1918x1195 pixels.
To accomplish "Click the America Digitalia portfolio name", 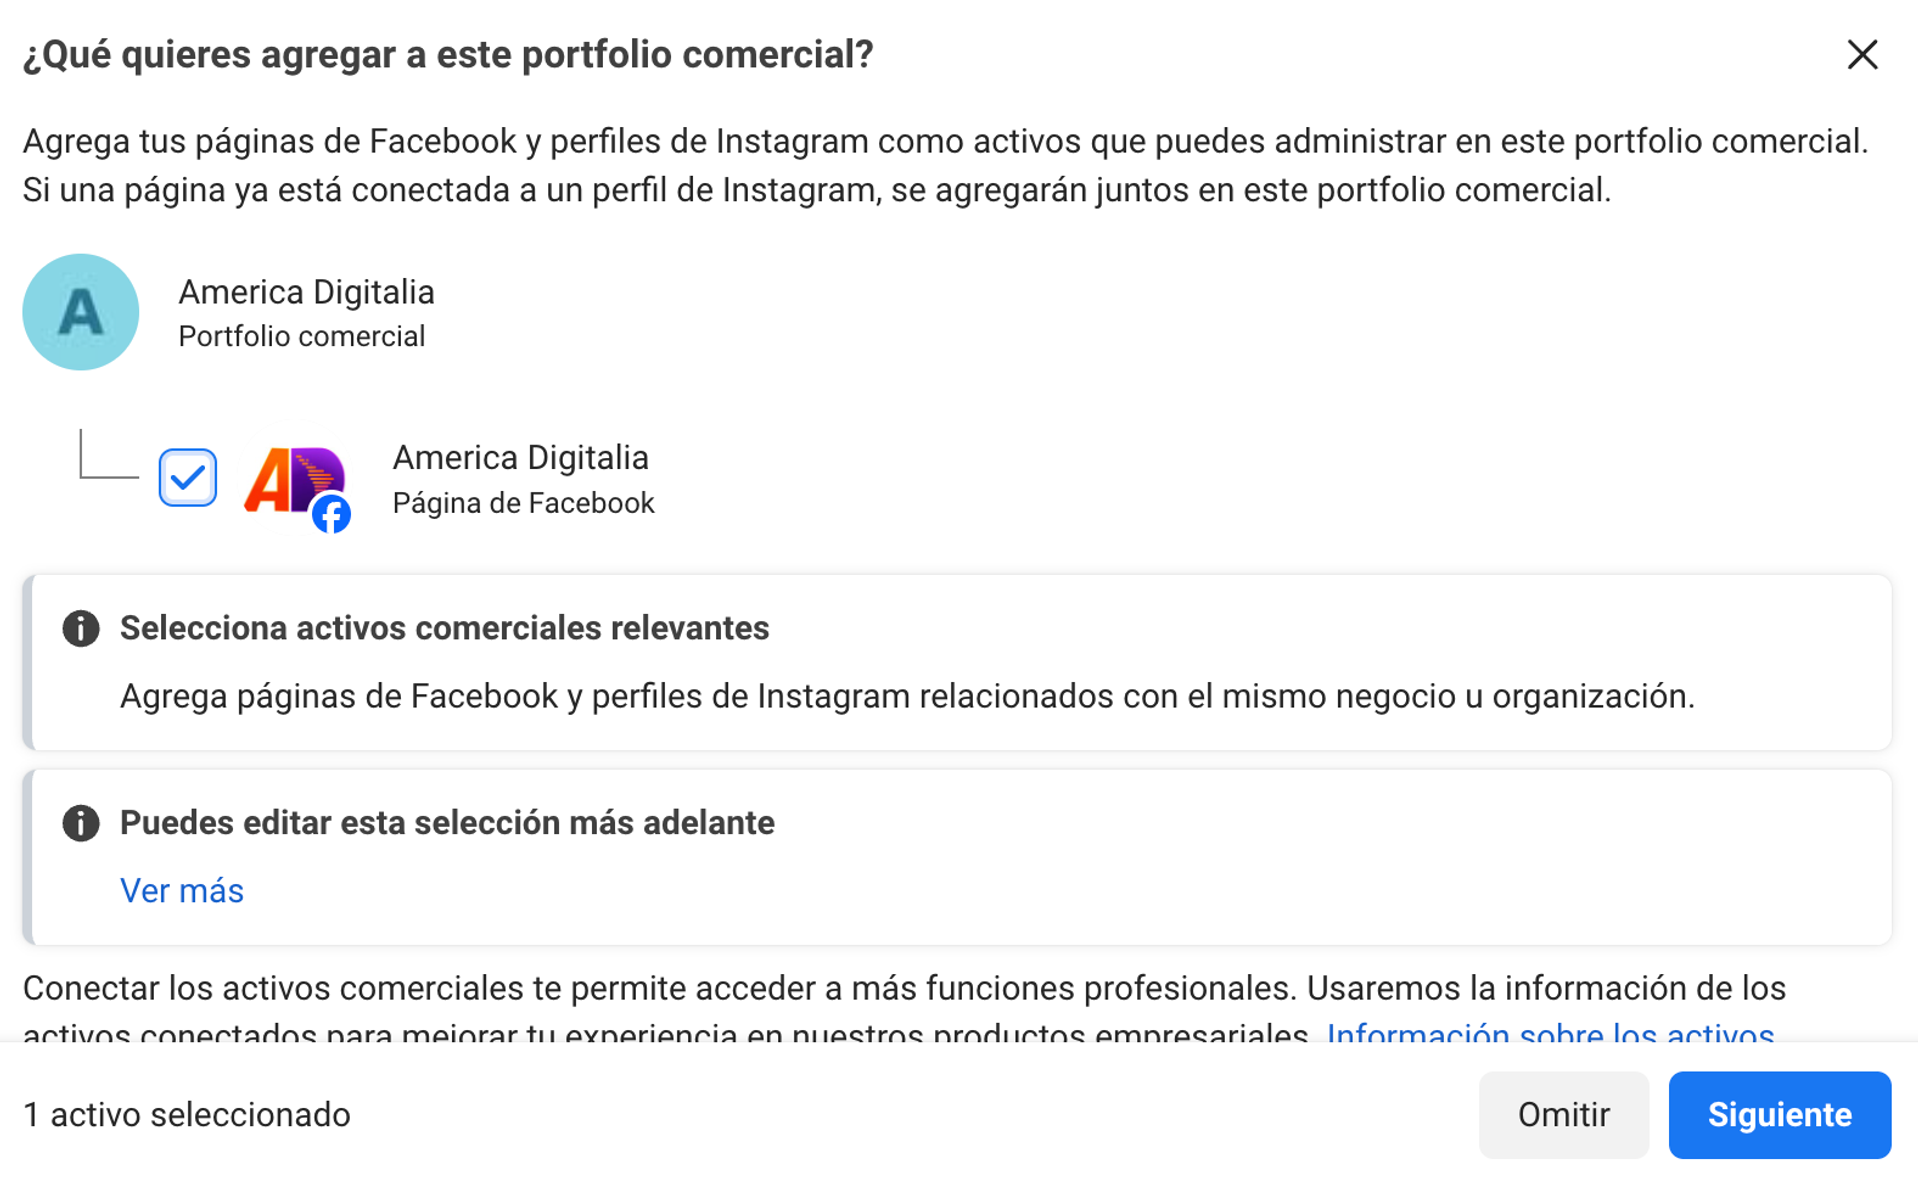I will pos(307,292).
